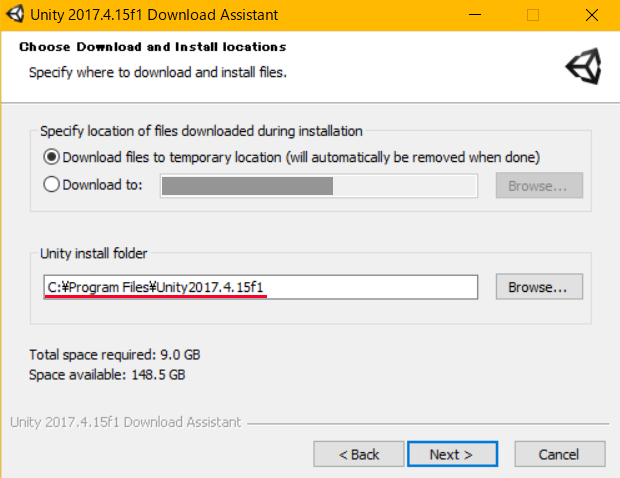
Task: Click the Unity install folder path field
Action: click(x=261, y=287)
